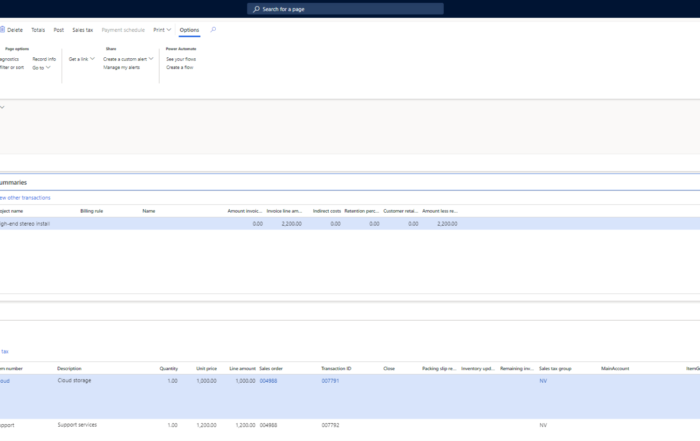
Task: Click the Amount less retention value 2,200.00
Action: point(447,224)
